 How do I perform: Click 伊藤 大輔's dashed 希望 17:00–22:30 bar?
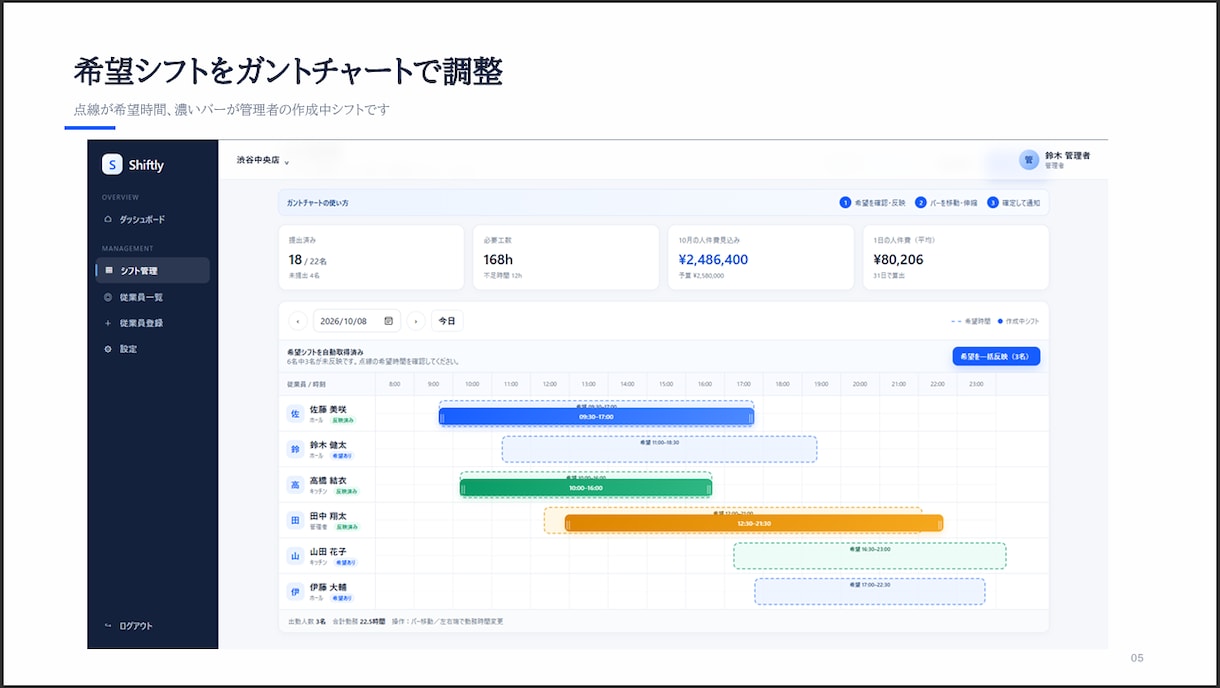coord(869,591)
